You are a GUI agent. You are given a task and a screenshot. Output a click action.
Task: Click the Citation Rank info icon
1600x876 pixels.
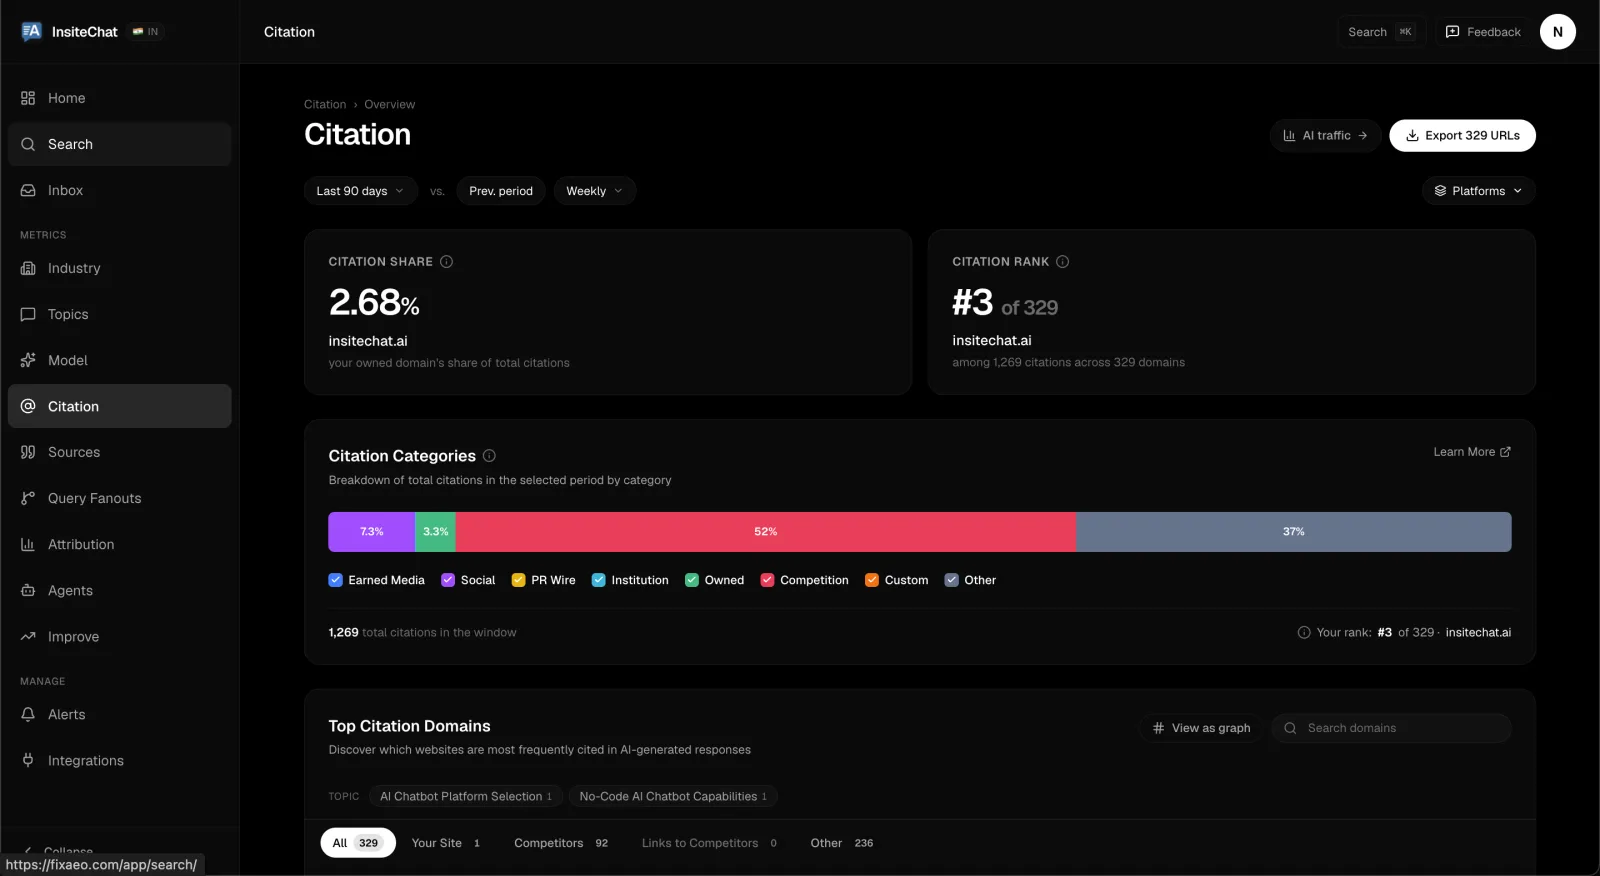click(x=1063, y=262)
